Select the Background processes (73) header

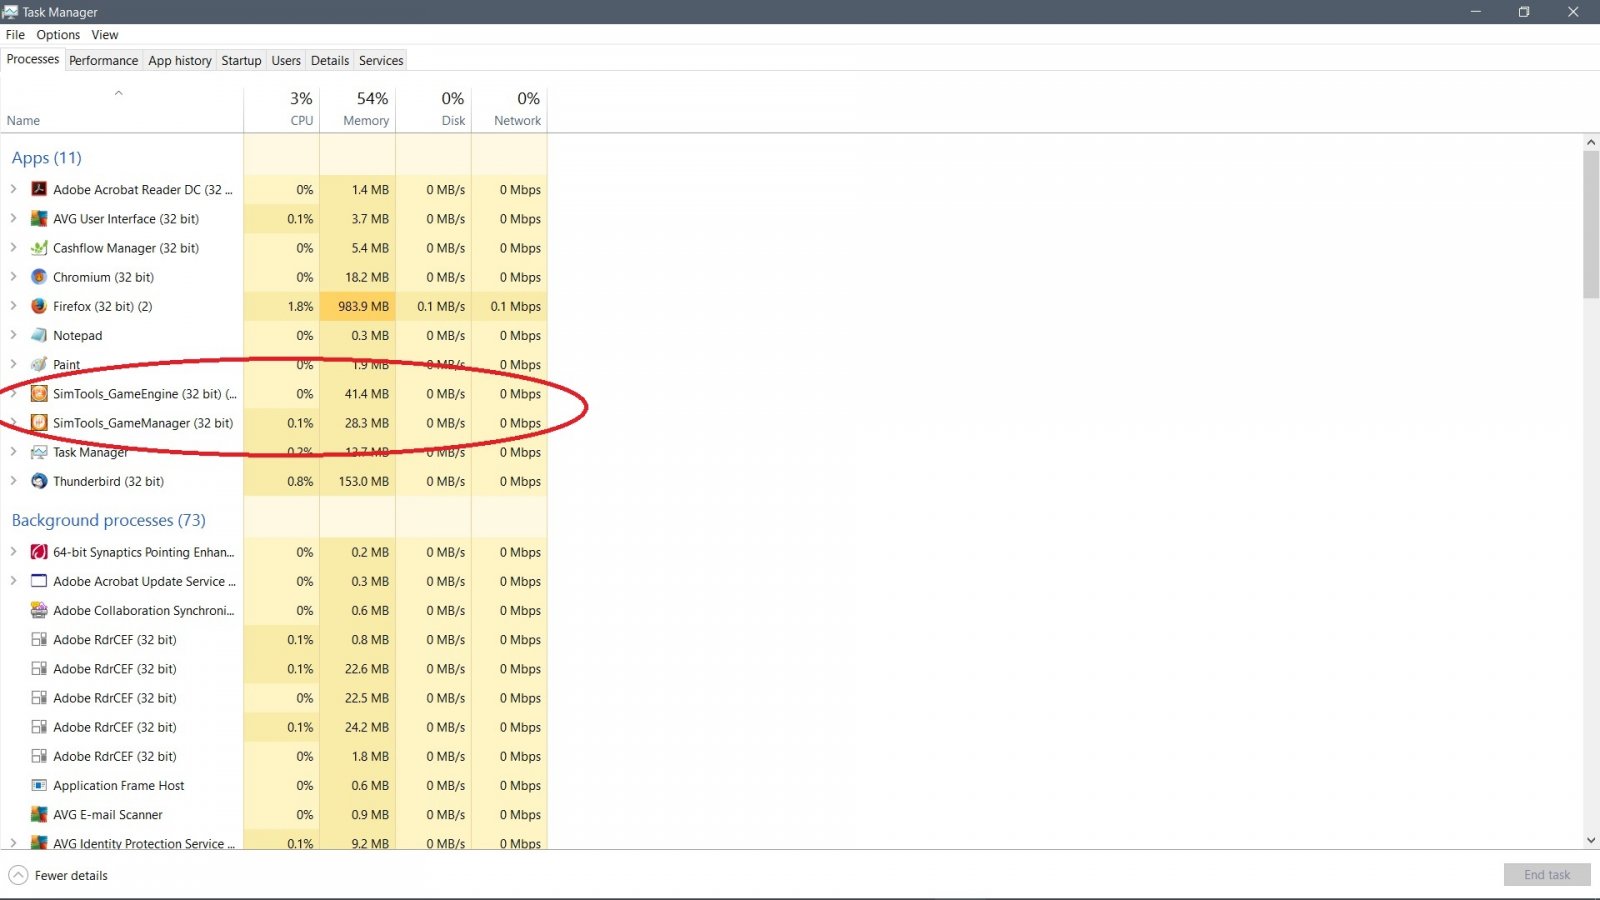(109, 520)
